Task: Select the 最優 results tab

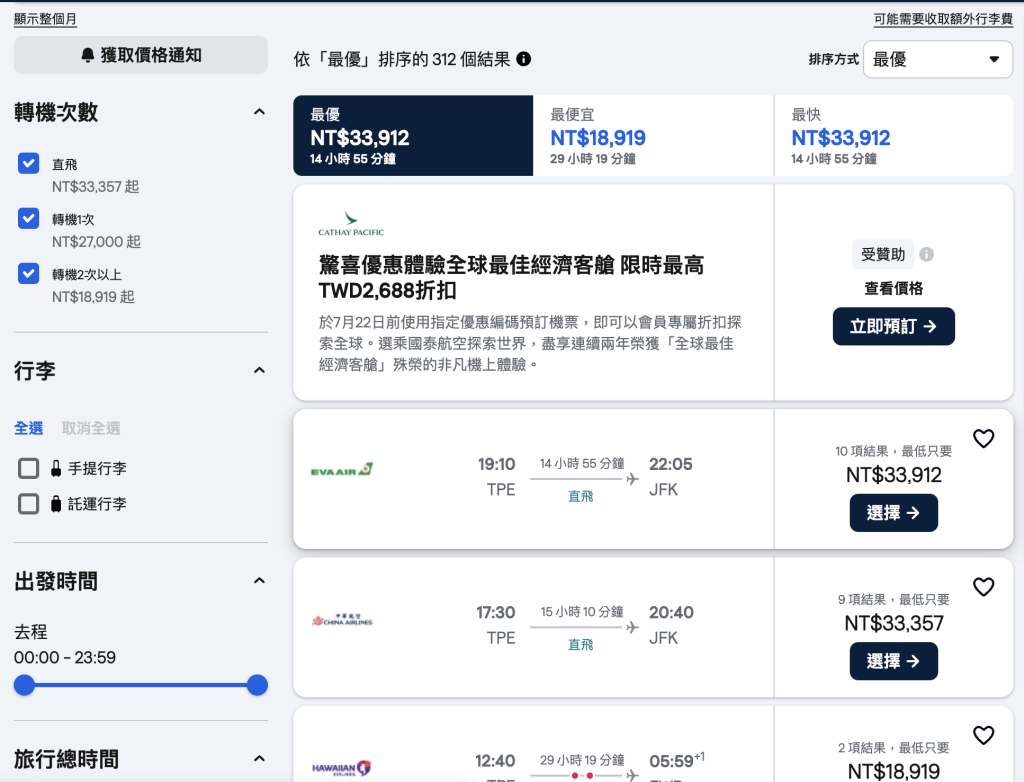Action: pos(413,136)
